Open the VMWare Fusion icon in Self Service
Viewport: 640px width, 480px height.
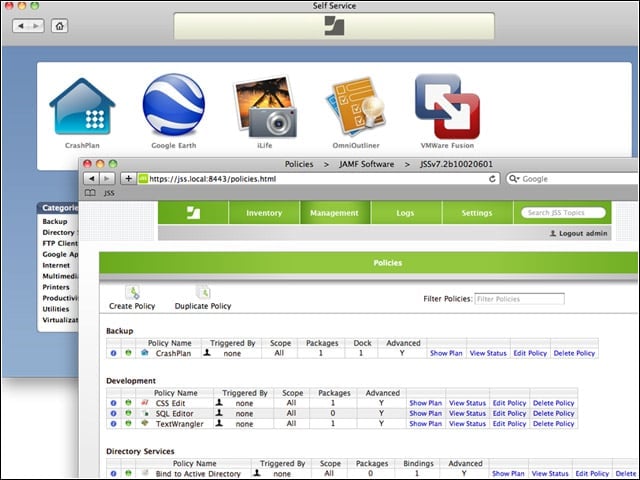click(447, 106)
